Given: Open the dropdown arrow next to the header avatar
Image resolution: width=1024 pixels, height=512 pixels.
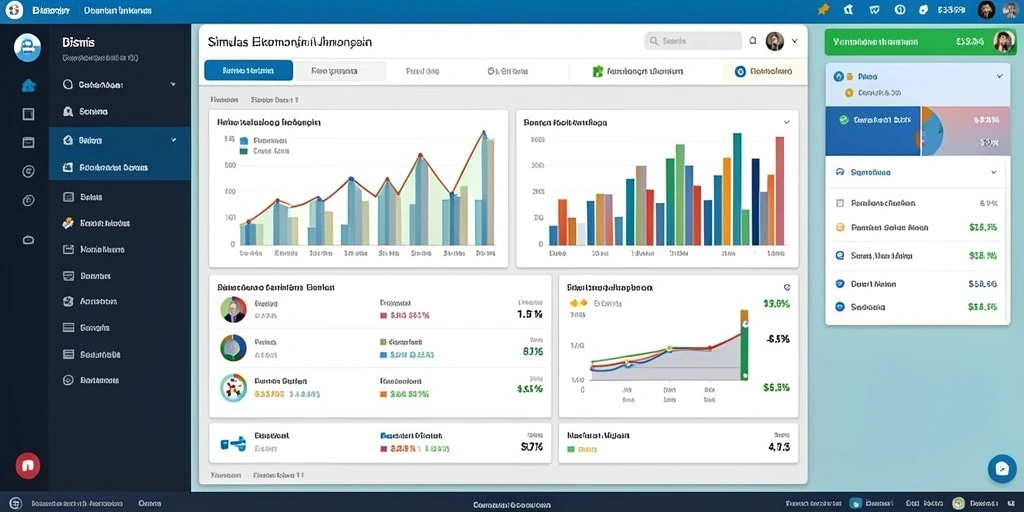Looking at the screenshot, I should point(795,41).
